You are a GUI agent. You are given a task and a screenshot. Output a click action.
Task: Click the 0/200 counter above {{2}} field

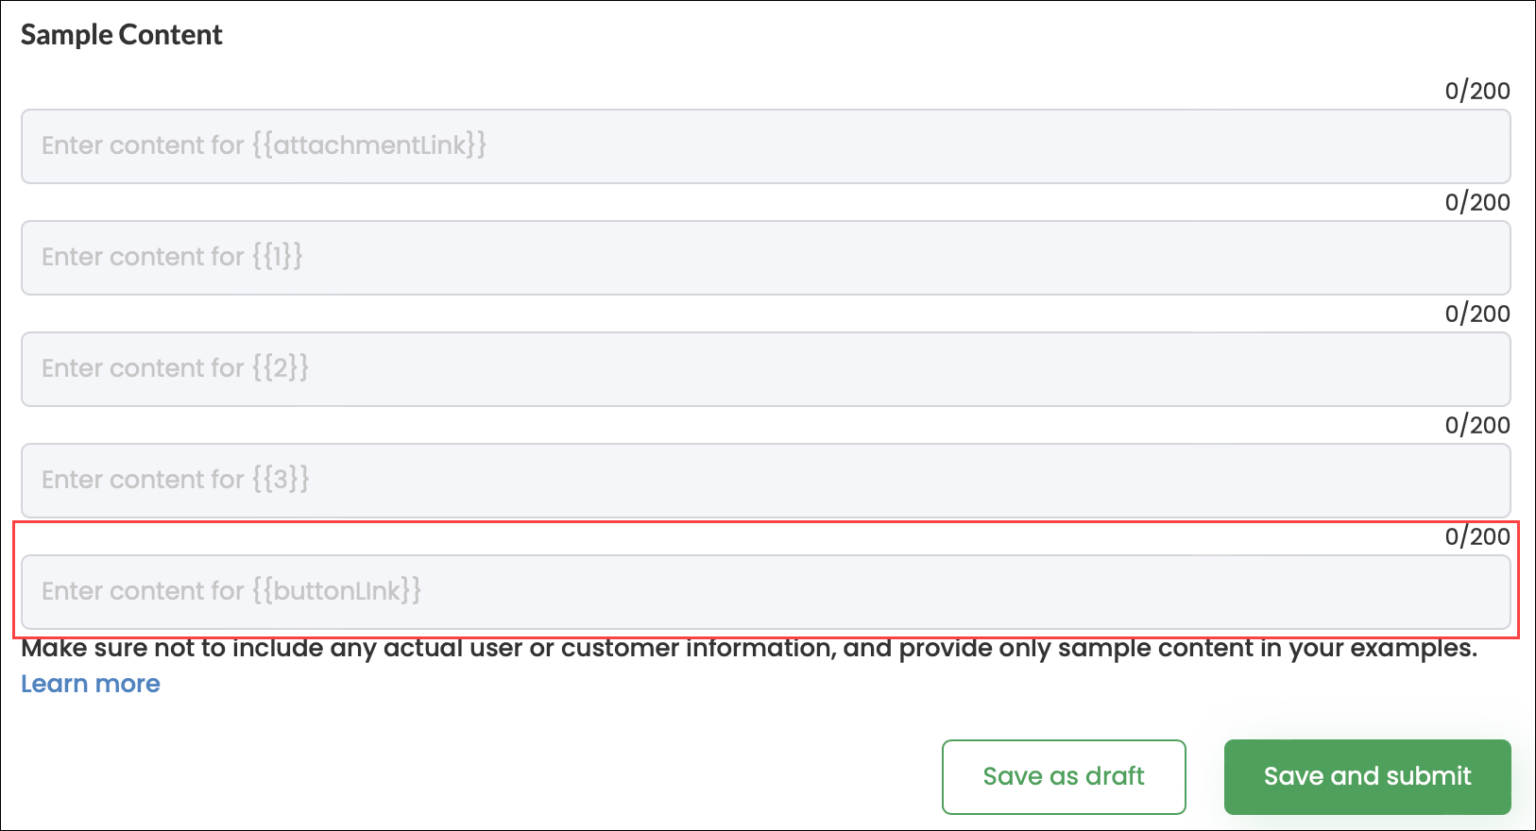[x=1477, y=313]
